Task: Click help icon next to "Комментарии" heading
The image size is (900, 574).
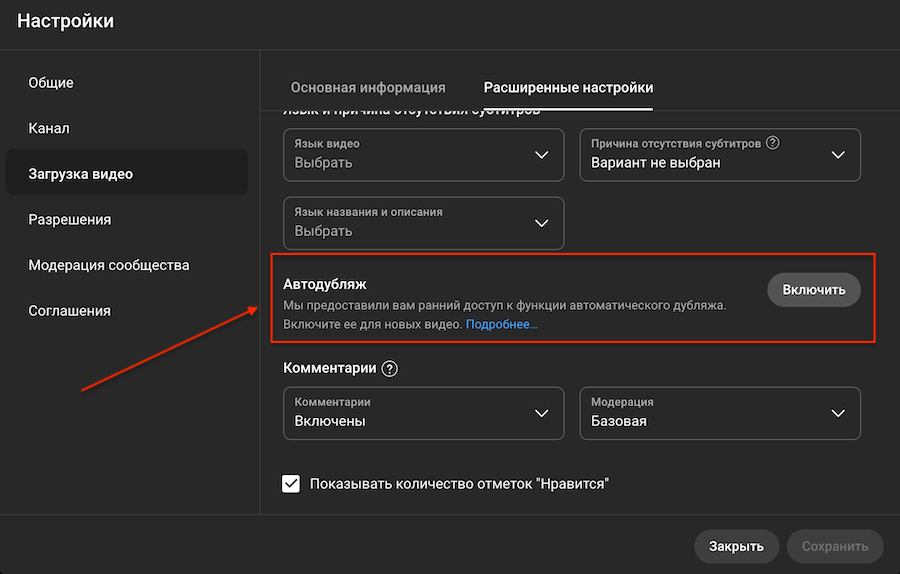Action: coord(390,368)
